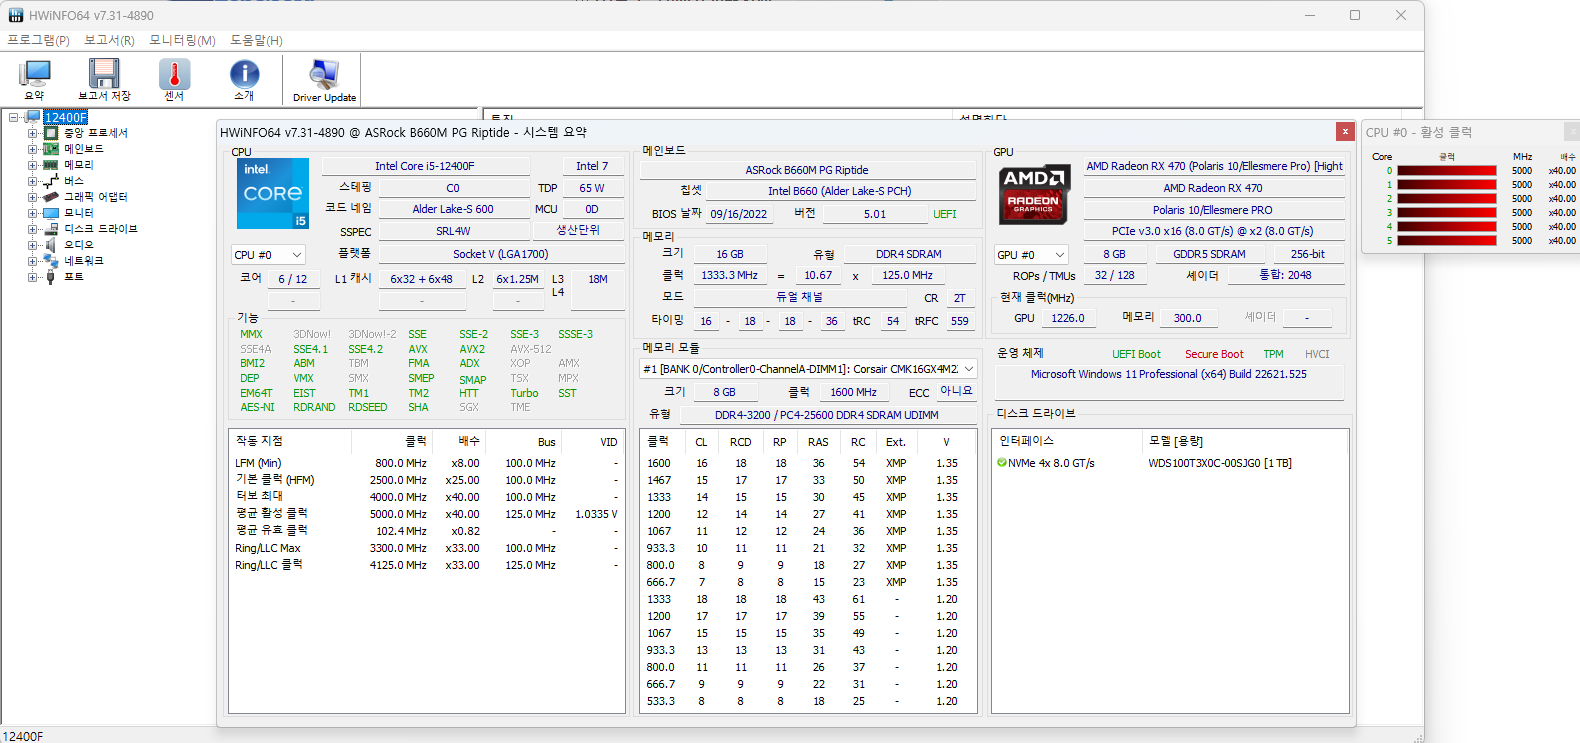Open the 모니터링(M) menu
The image size is (1580, 743).
[182, 40]
